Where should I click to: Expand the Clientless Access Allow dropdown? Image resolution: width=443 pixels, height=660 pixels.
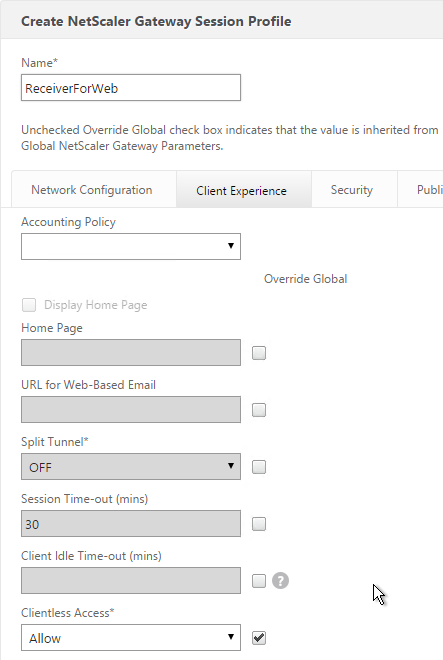[x=131, y=638]
